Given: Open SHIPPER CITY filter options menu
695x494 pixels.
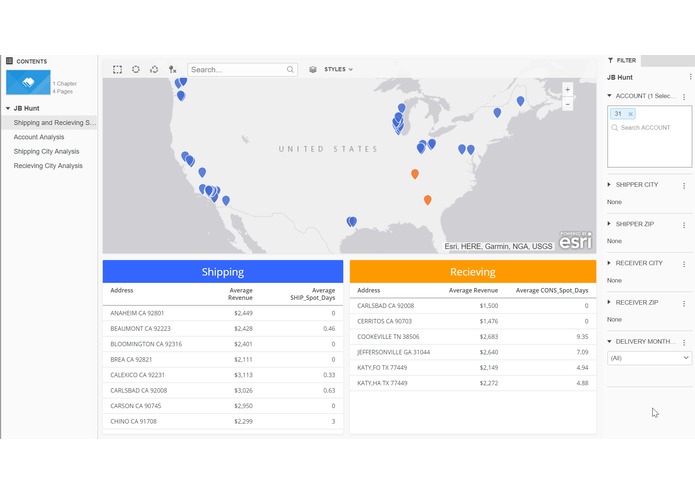Looking at the screenshot, I should pyautogui.click(x=684, y=186).
